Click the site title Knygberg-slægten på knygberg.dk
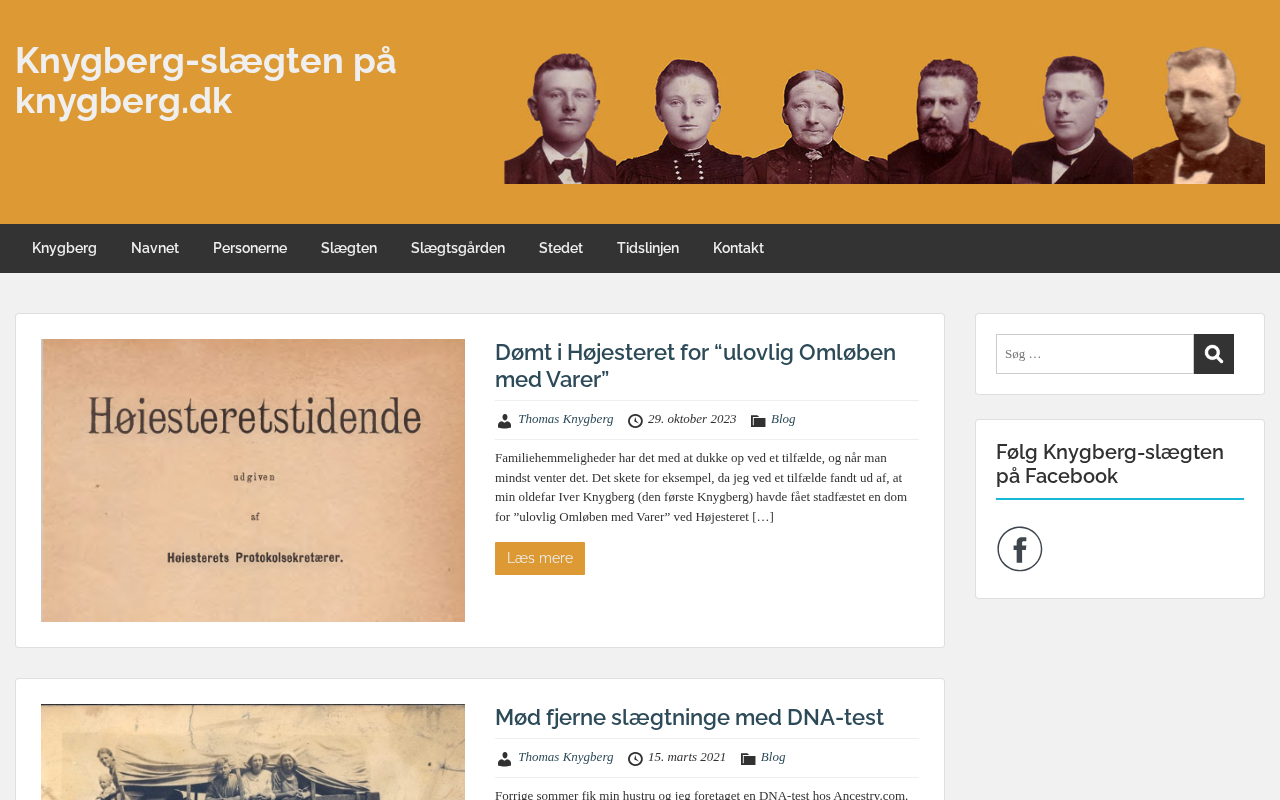The image size is (1280, 800). click(206, 81)
